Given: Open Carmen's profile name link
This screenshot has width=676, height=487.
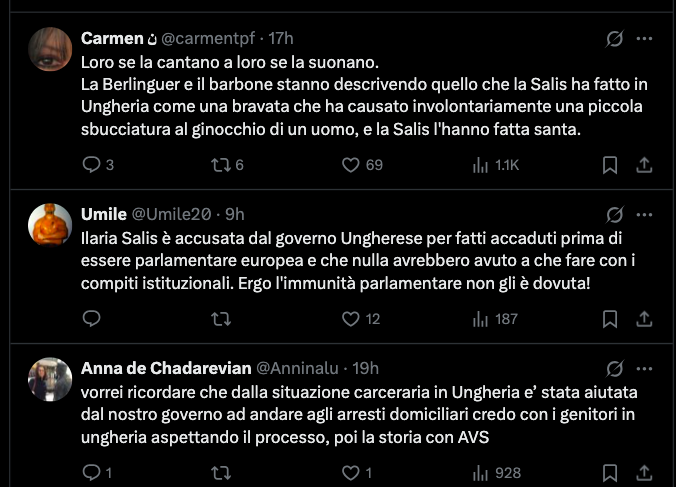Looking at the screenshot, I should point(112,39).
